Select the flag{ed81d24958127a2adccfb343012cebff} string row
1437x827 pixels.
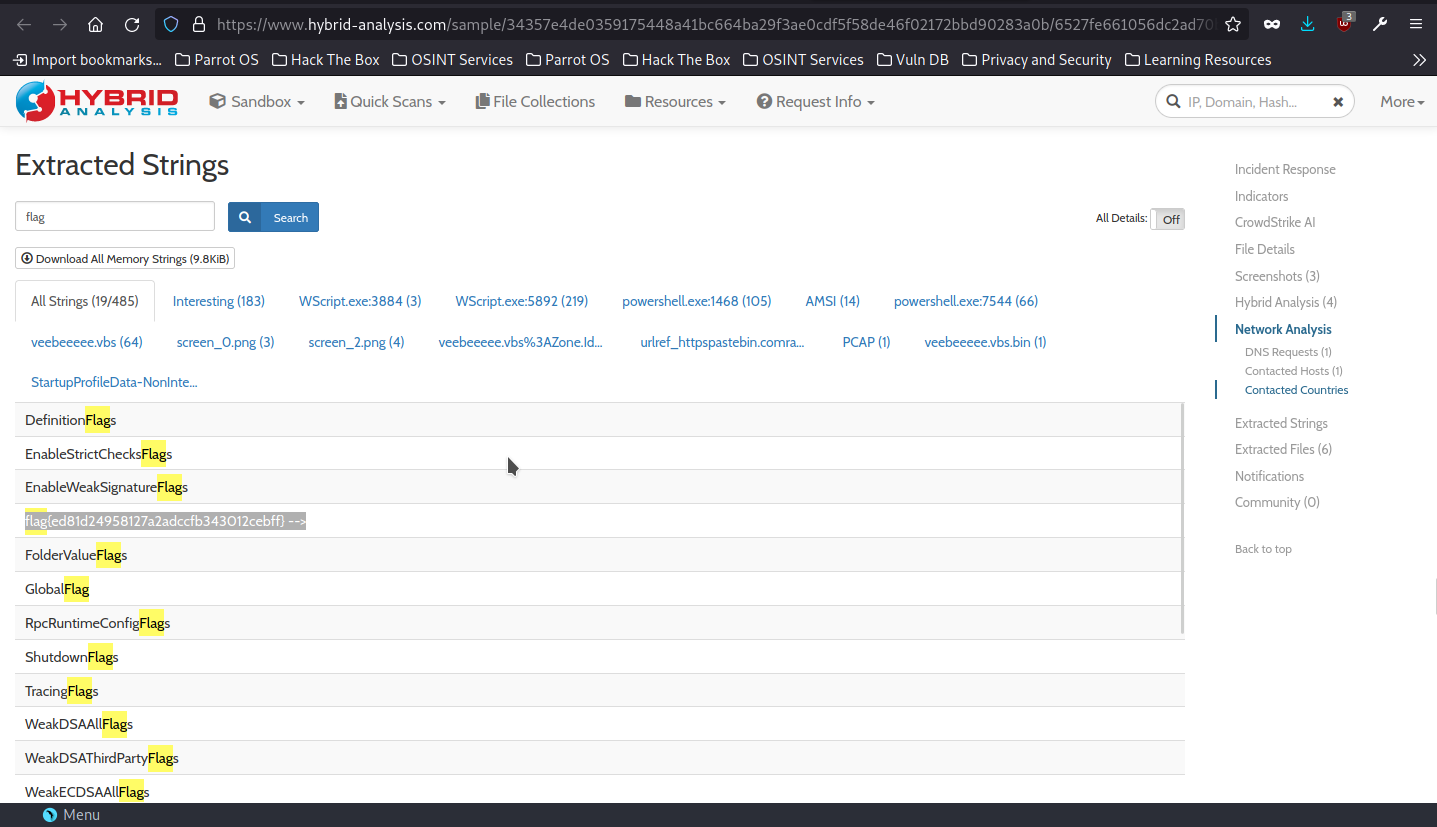coord(599,521)
